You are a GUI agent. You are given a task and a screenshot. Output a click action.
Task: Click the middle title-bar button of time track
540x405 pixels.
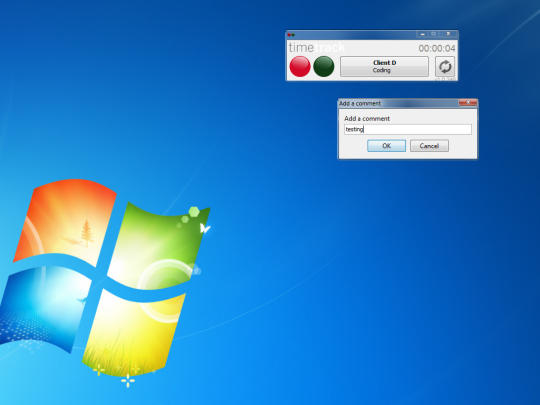434,34
